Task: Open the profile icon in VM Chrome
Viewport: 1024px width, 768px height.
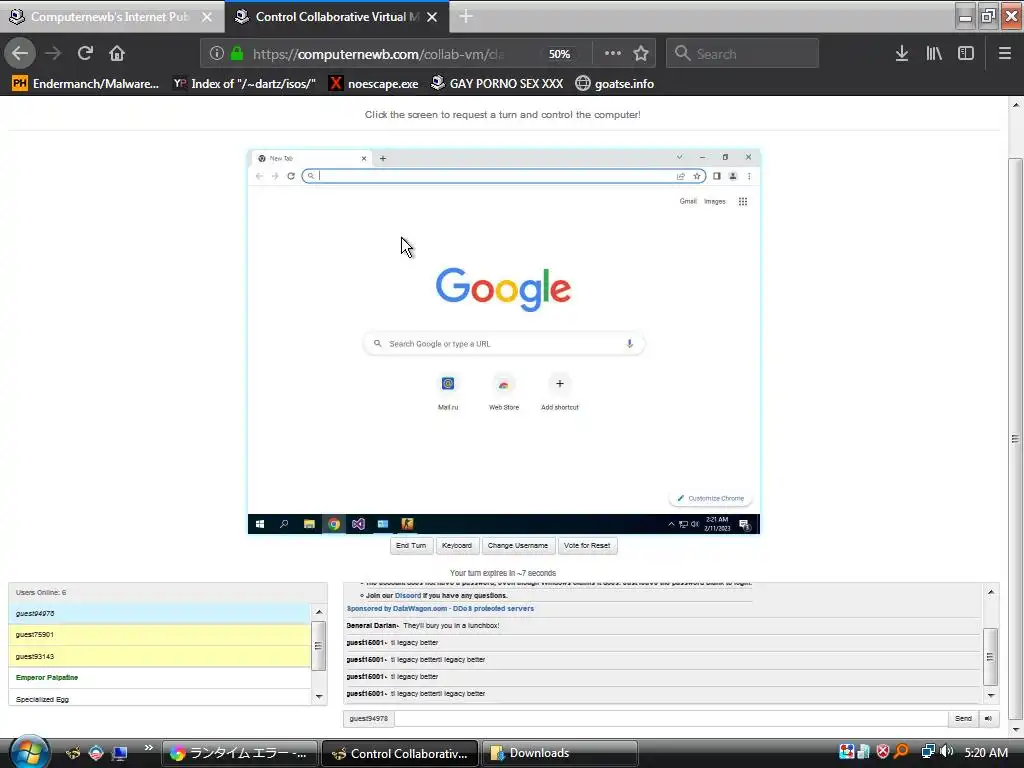Action: (733, 176)
